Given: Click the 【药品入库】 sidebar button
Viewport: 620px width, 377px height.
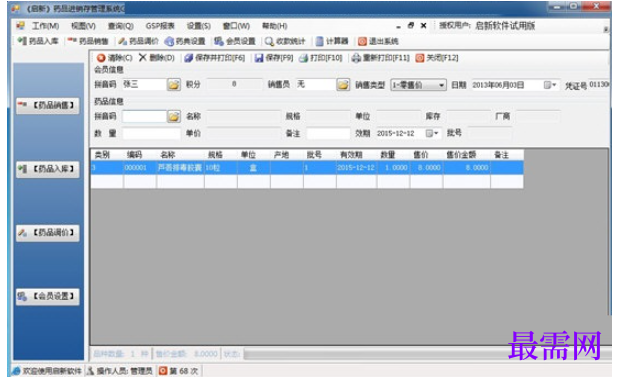Looking at the screenshot, I should point(47,169).
